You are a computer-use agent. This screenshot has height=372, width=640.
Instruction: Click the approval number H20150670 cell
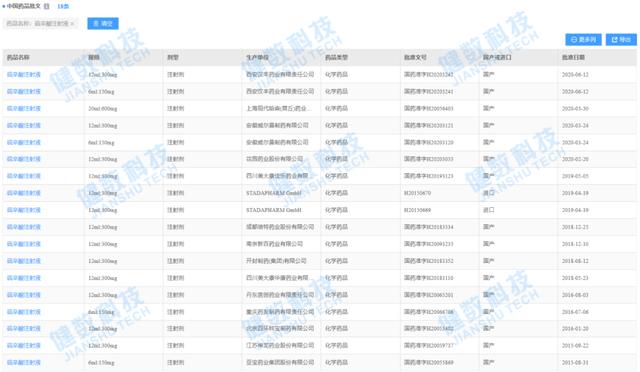tap(417, 193)
